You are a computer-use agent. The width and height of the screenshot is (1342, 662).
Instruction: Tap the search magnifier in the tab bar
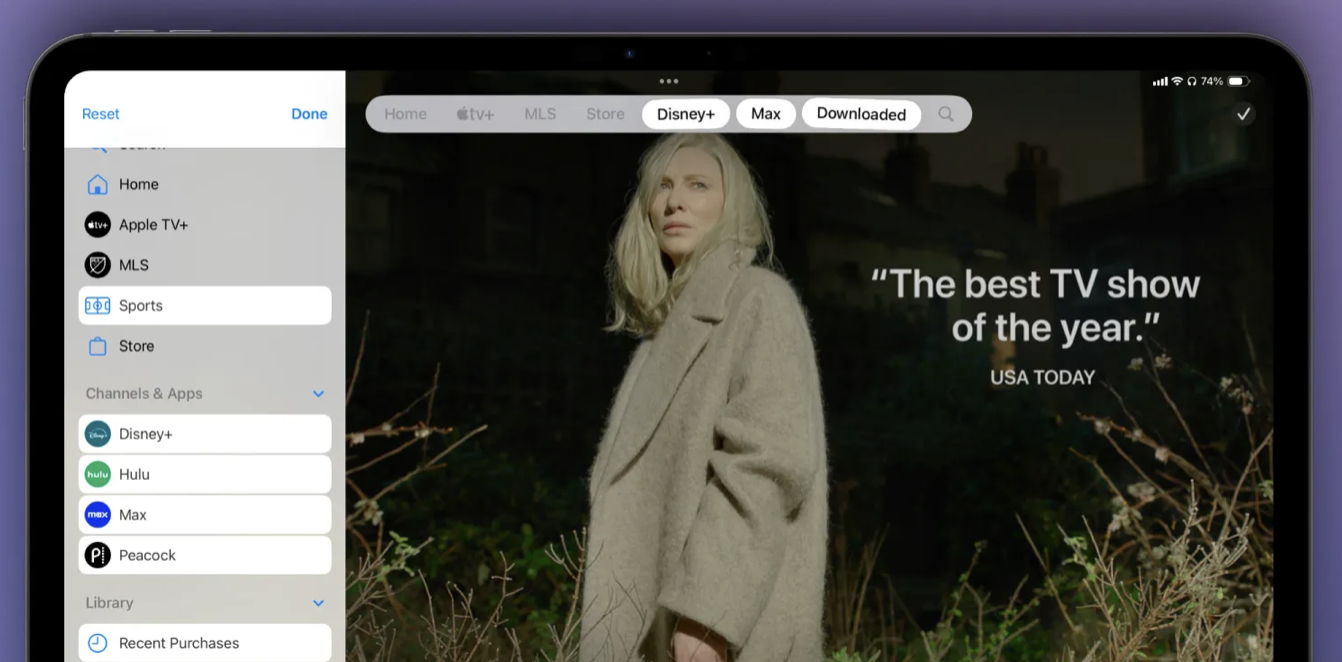click(946, 113)
